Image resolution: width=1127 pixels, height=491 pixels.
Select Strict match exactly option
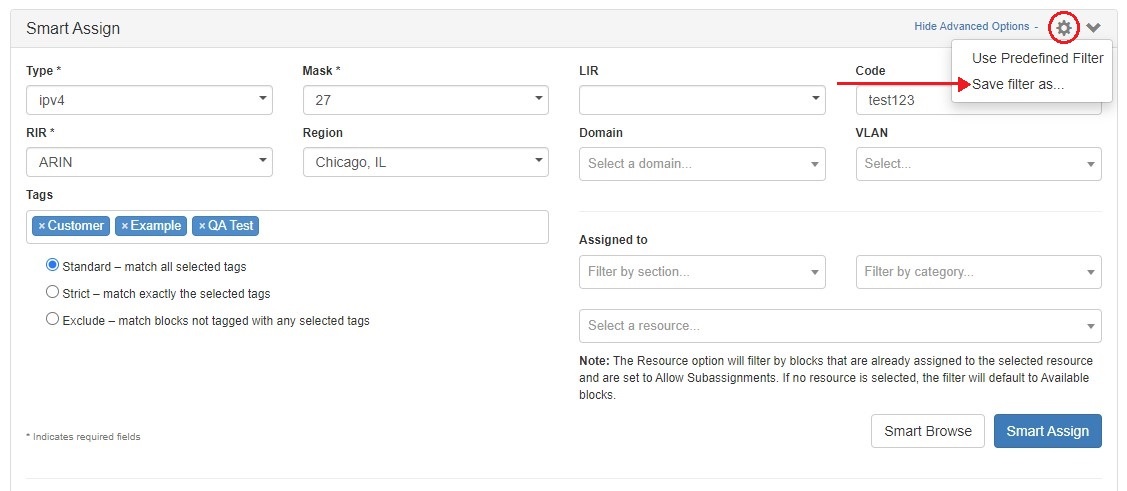point(53,293)
